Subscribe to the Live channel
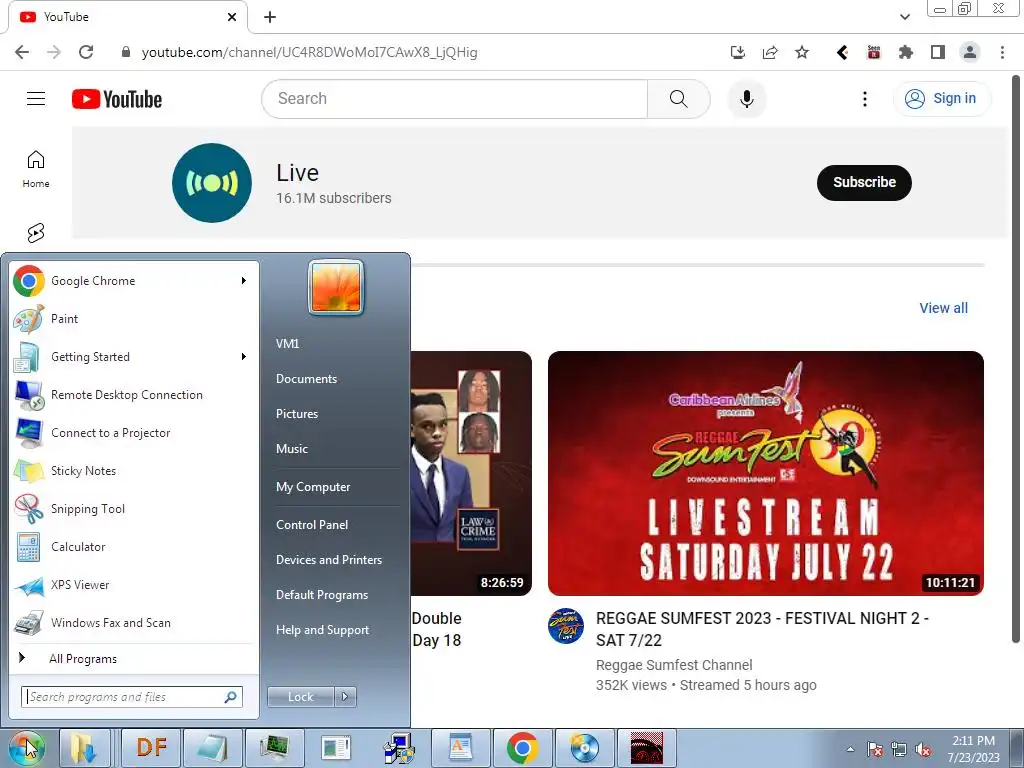The image size is (1024, 768). 864,182
